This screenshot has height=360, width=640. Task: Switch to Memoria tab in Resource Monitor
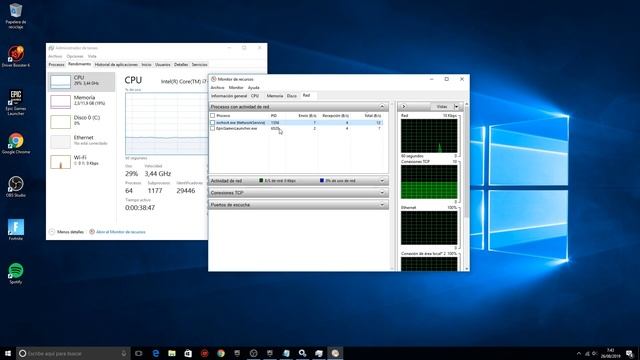point(274,96)
